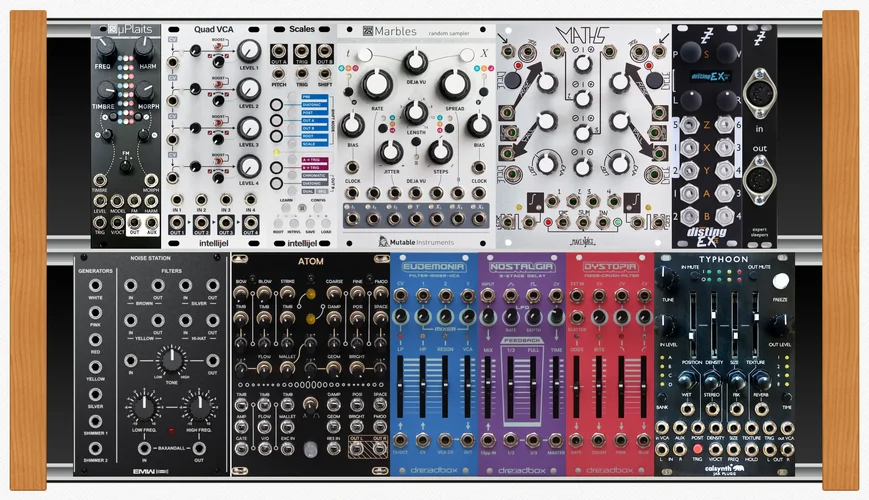Click the TONE knob on Noise Station
The image size is (869, 500).
pos(171,360)
